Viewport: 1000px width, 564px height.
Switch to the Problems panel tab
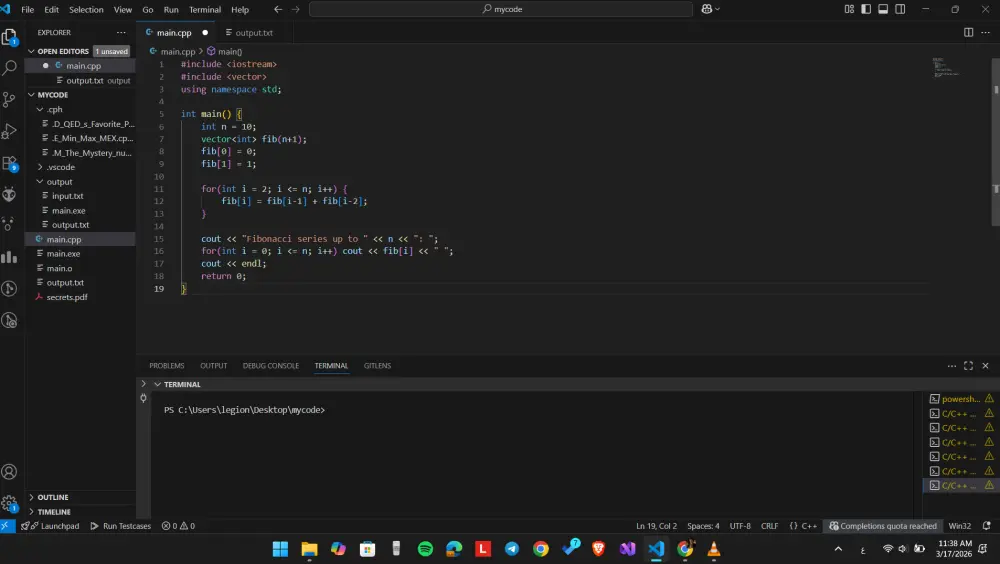[166, 366]
